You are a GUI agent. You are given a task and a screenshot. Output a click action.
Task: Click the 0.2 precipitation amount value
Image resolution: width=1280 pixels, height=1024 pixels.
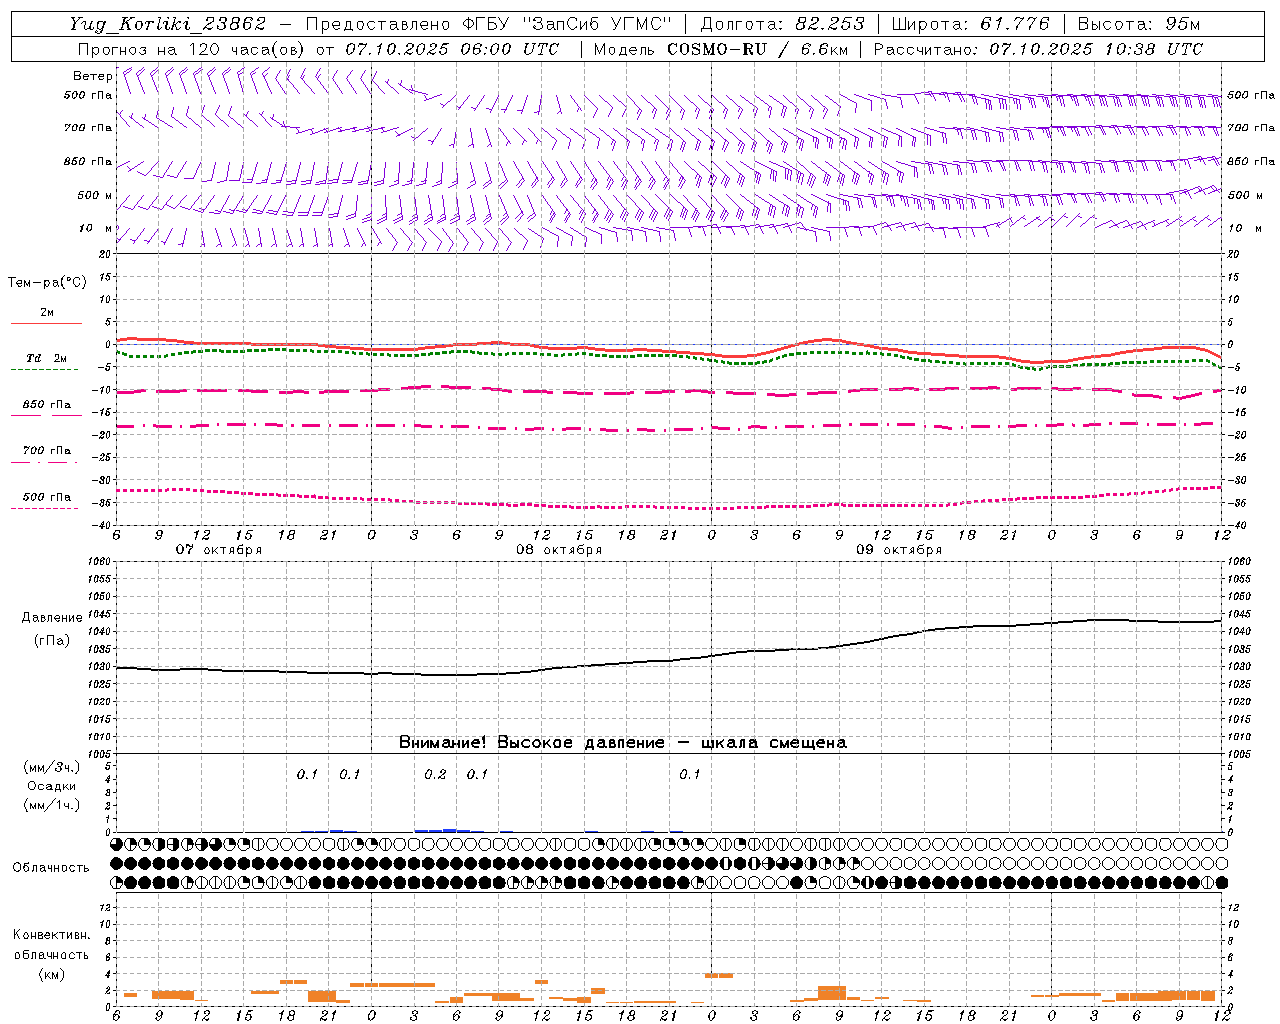click(435, 775)
